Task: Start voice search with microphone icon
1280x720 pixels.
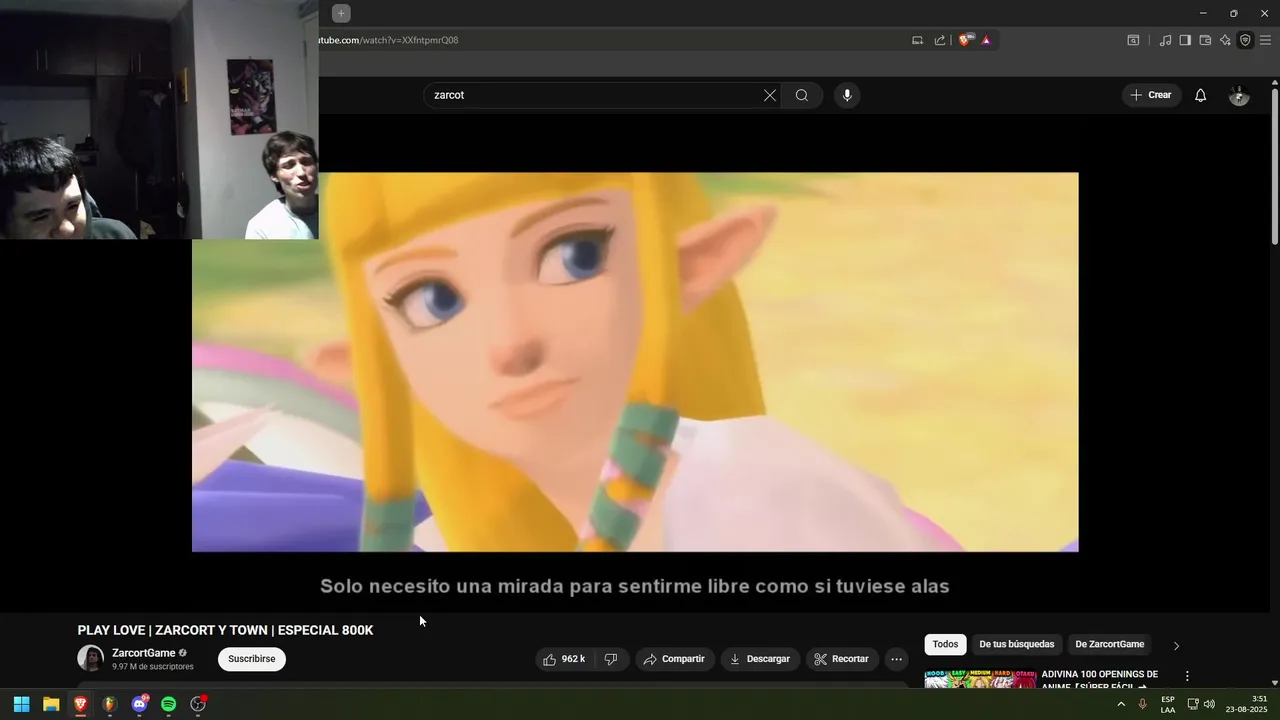Action: [847, 95]
